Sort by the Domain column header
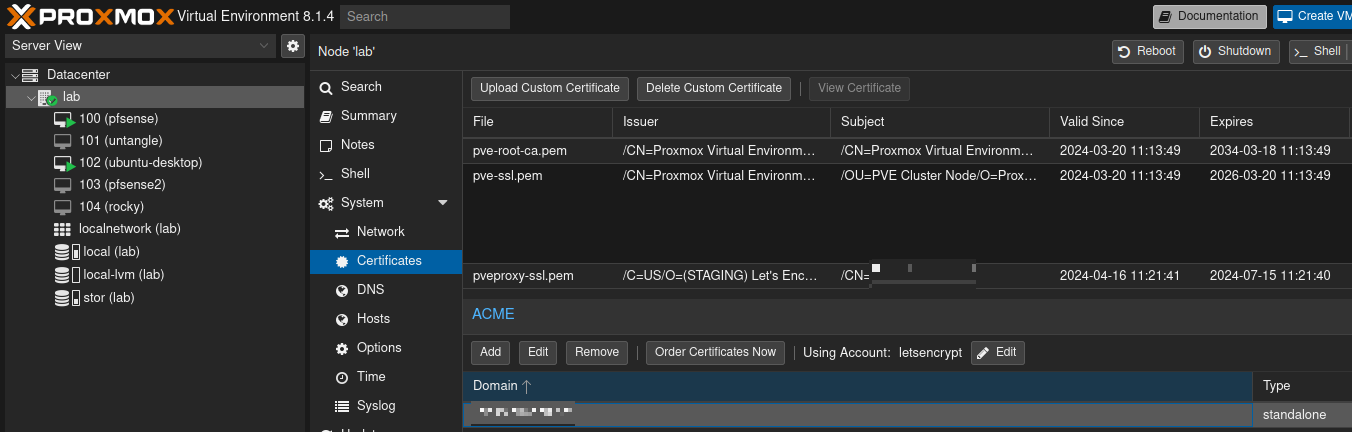The image size is (1352, 432). point(857,386)
